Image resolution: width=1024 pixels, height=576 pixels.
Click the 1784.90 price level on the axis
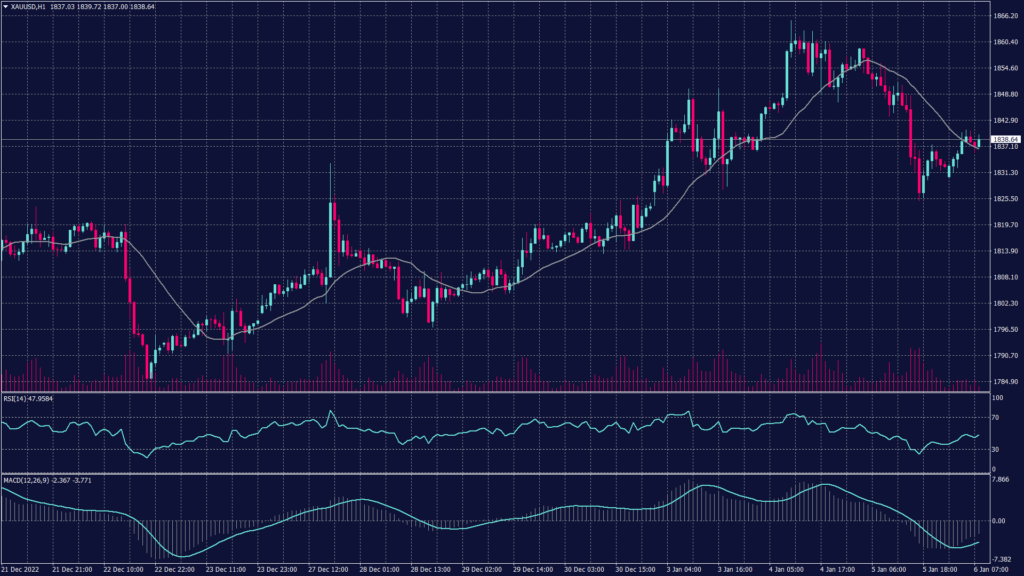tap(1003, 382)
